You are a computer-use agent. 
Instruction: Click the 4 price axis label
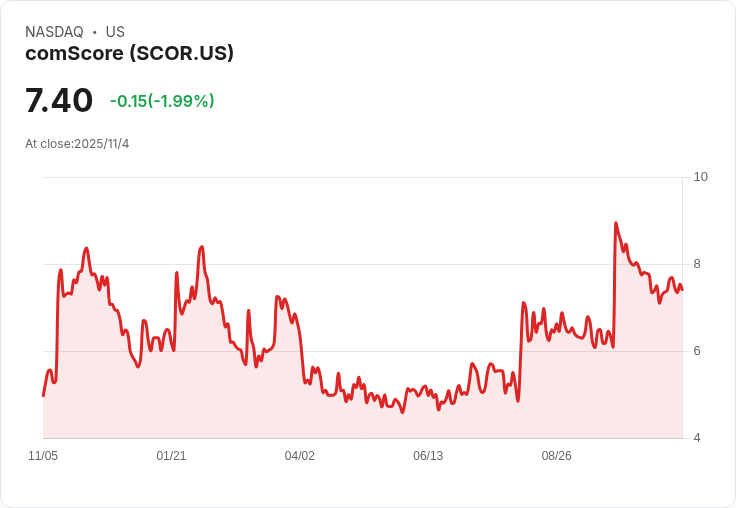(x=697, y=438)
